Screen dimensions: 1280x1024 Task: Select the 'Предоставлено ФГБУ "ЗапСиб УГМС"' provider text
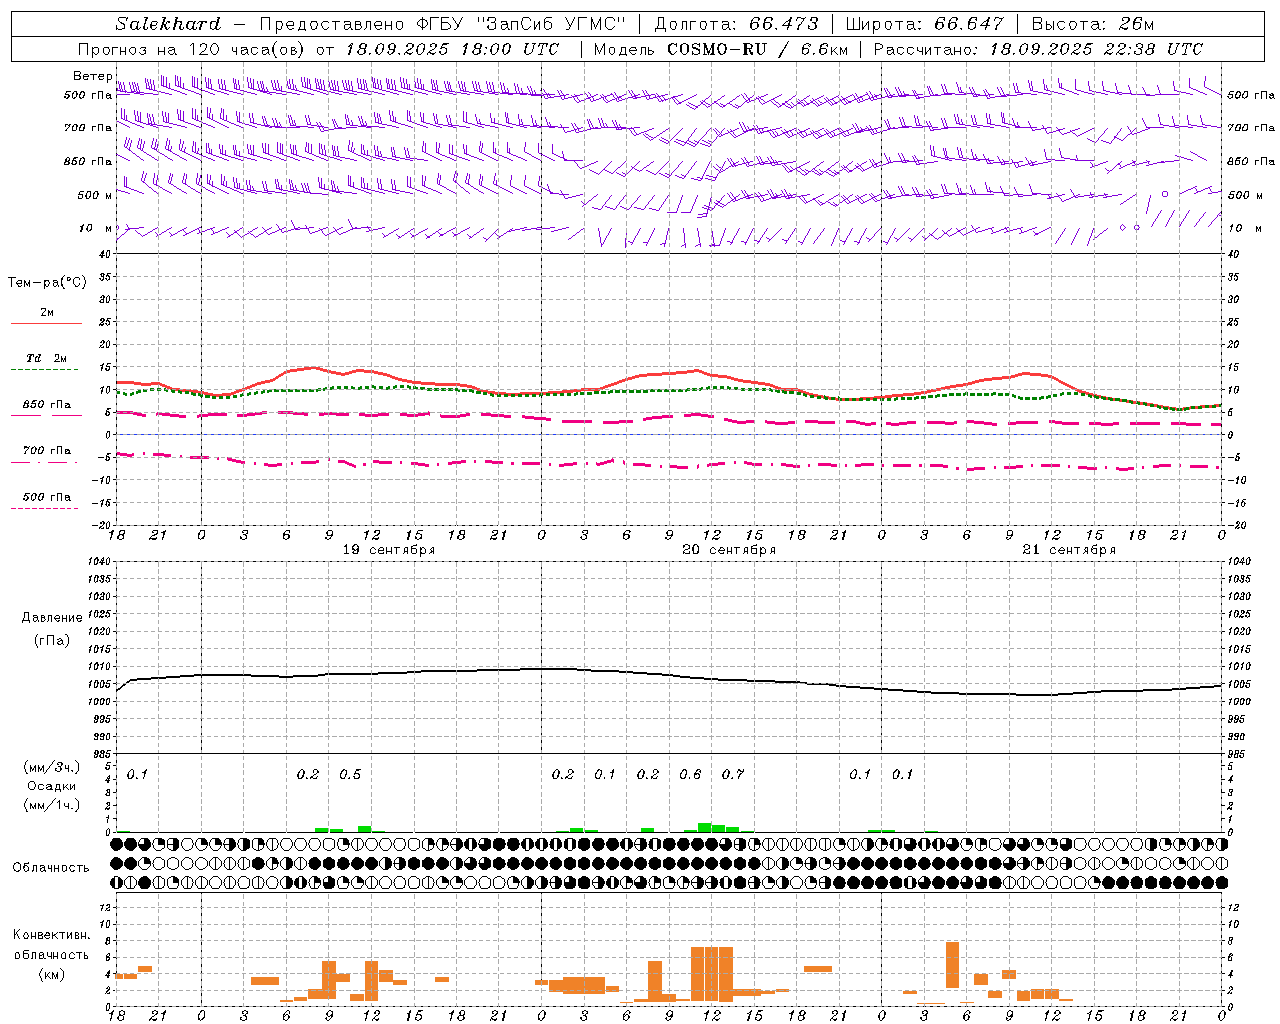point(443,24)
